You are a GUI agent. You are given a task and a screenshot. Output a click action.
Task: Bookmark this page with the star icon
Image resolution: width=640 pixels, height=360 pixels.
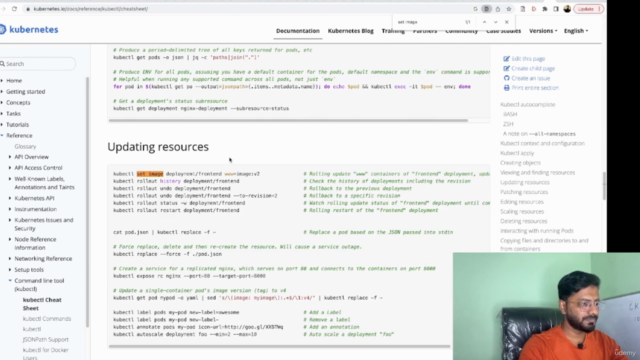pyautogui.click(x=509, y=9)
